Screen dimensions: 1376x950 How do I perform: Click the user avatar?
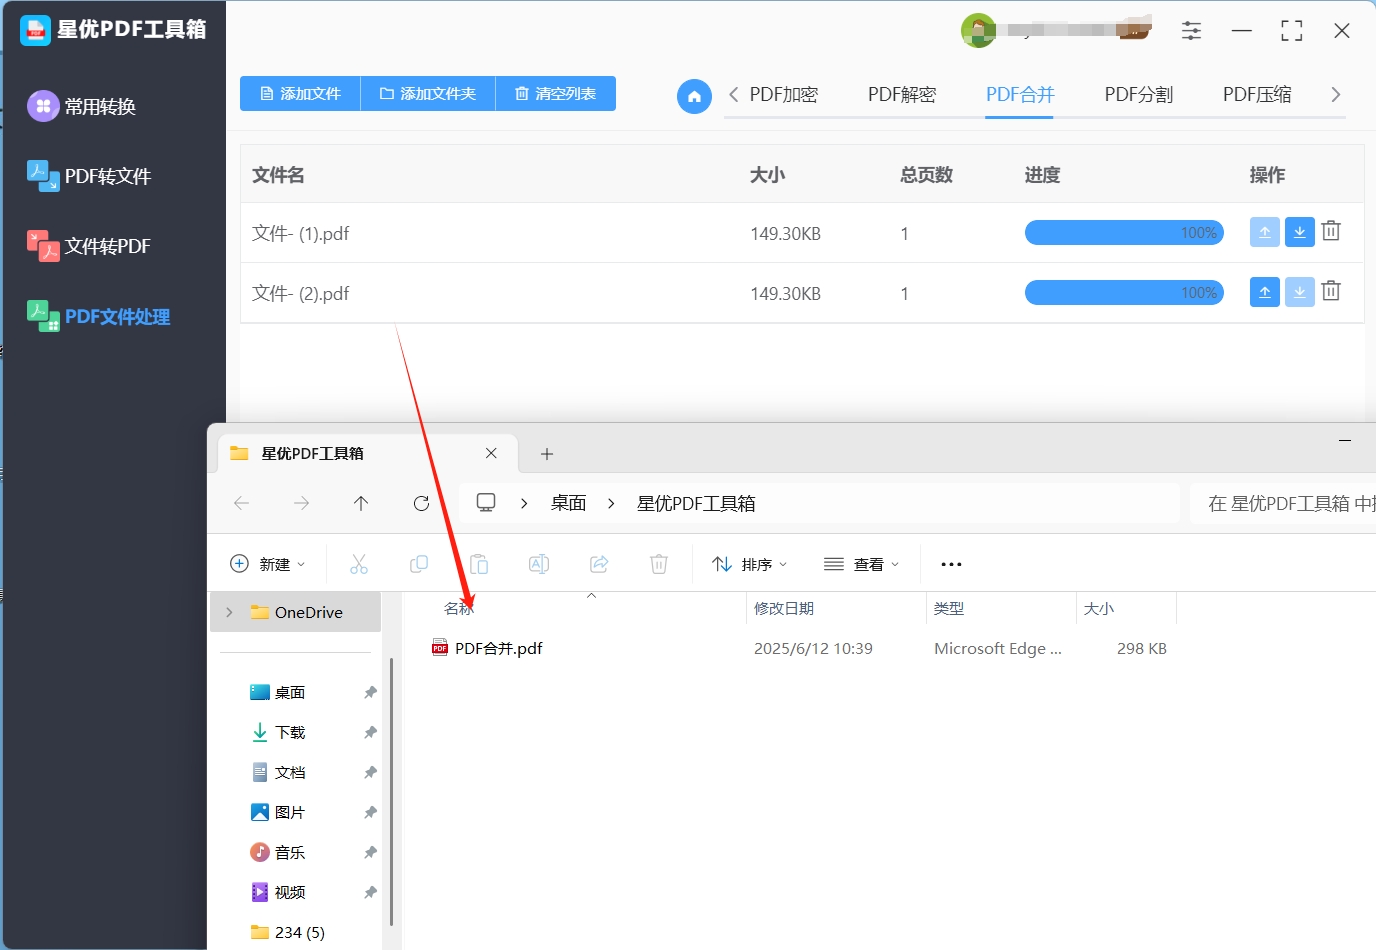coord(978,30)
